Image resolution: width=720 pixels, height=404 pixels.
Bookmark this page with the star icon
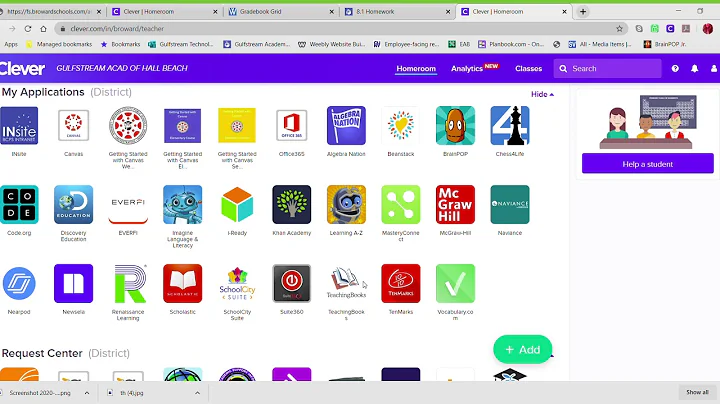[x=619, y=28]
